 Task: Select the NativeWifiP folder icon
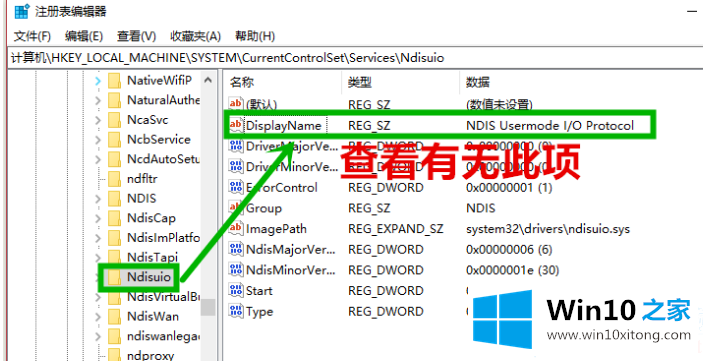tap(115, 81)
